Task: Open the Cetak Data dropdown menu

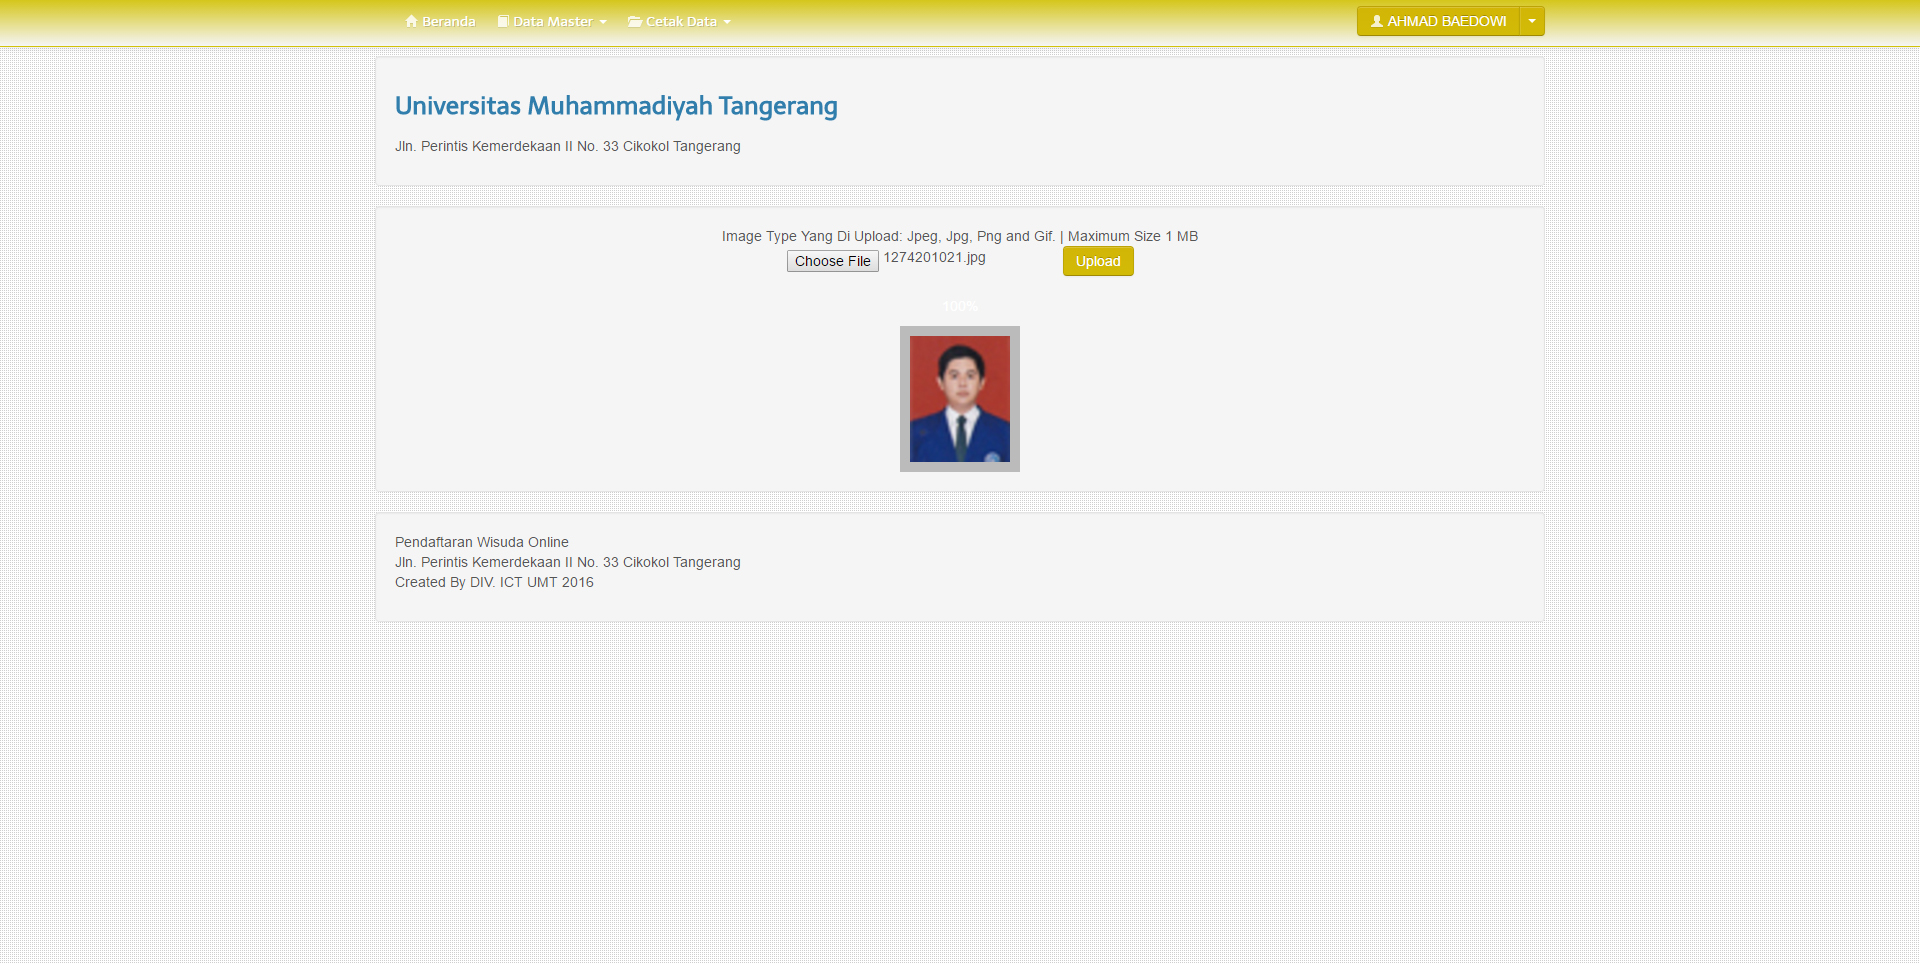Action: [679, 21]
